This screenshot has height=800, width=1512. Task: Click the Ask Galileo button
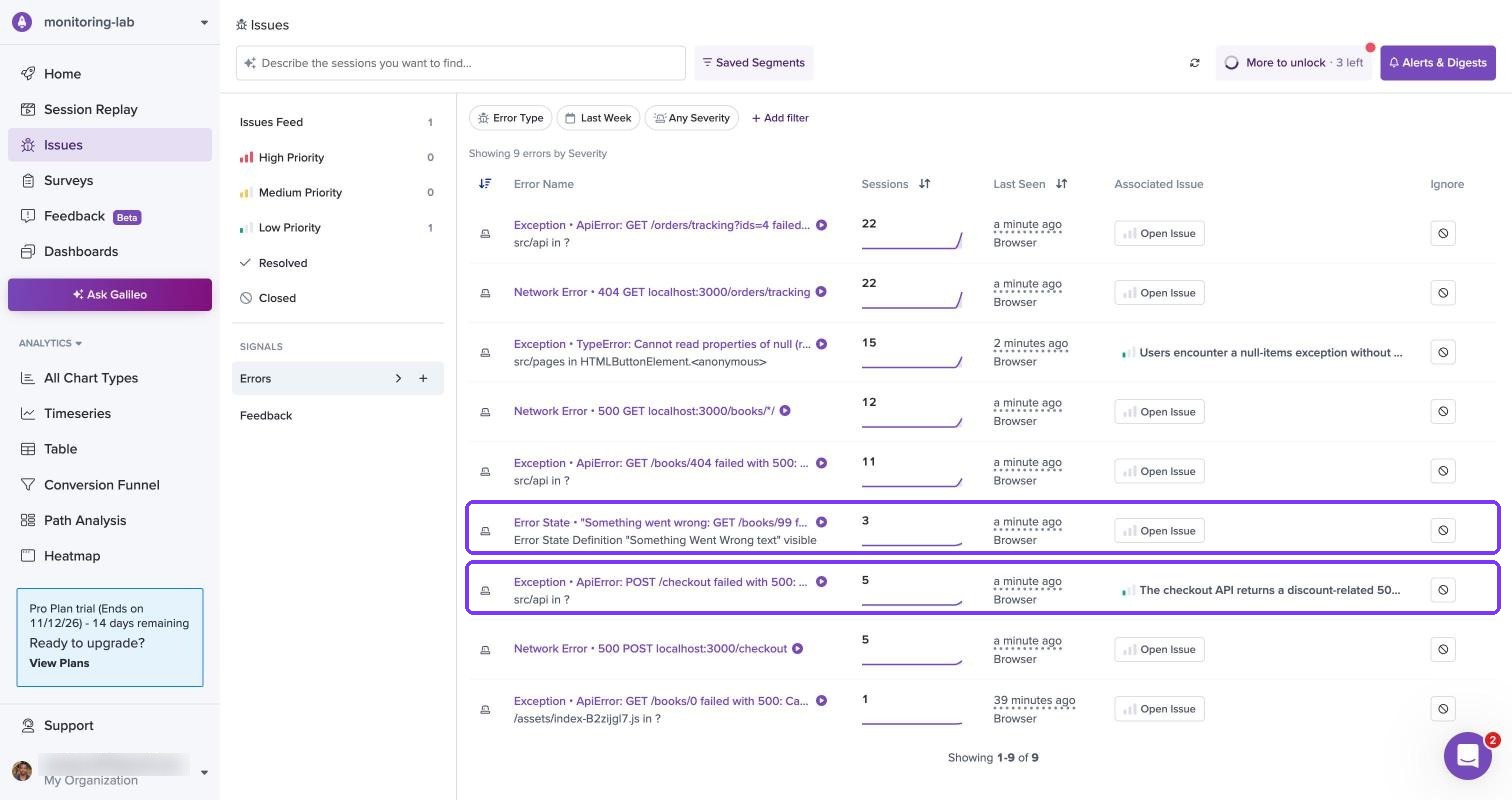110,295
